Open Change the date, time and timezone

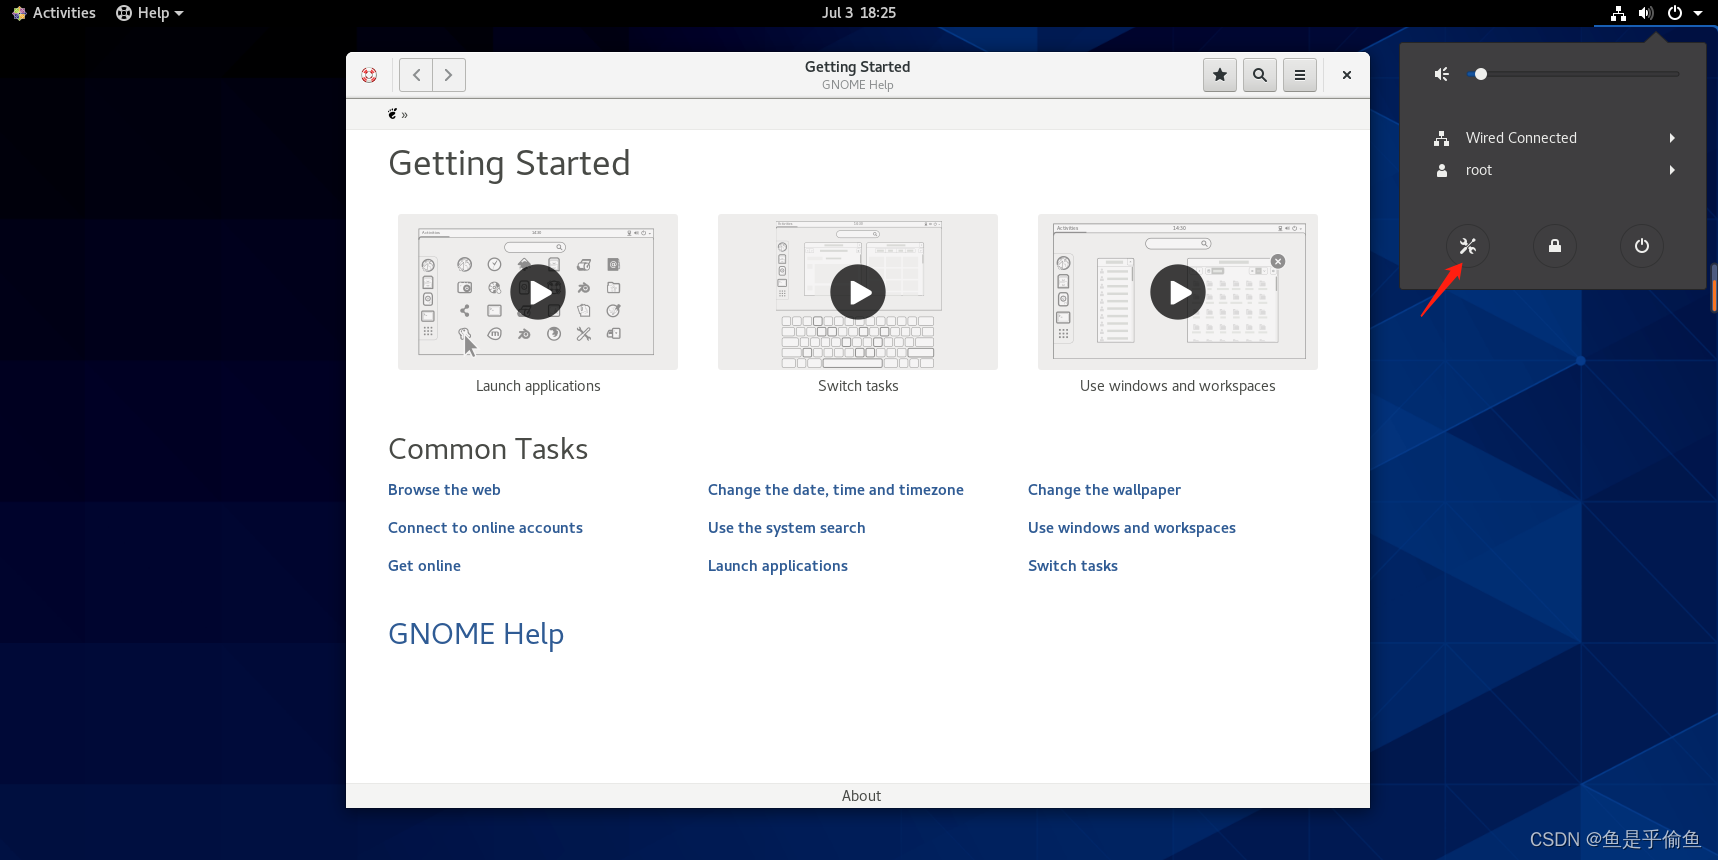tap(836, 490)
